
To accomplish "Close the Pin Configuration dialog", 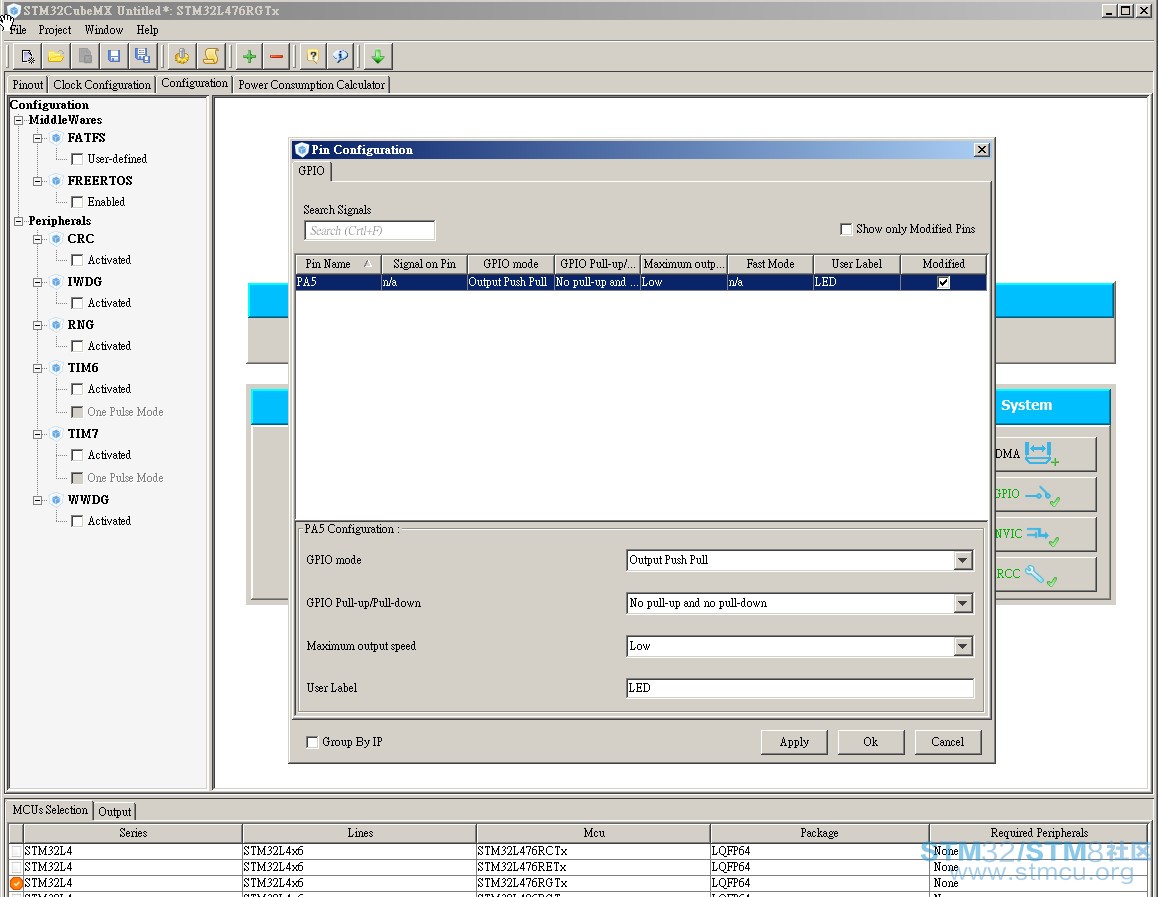I will click(x=981, y=150).
